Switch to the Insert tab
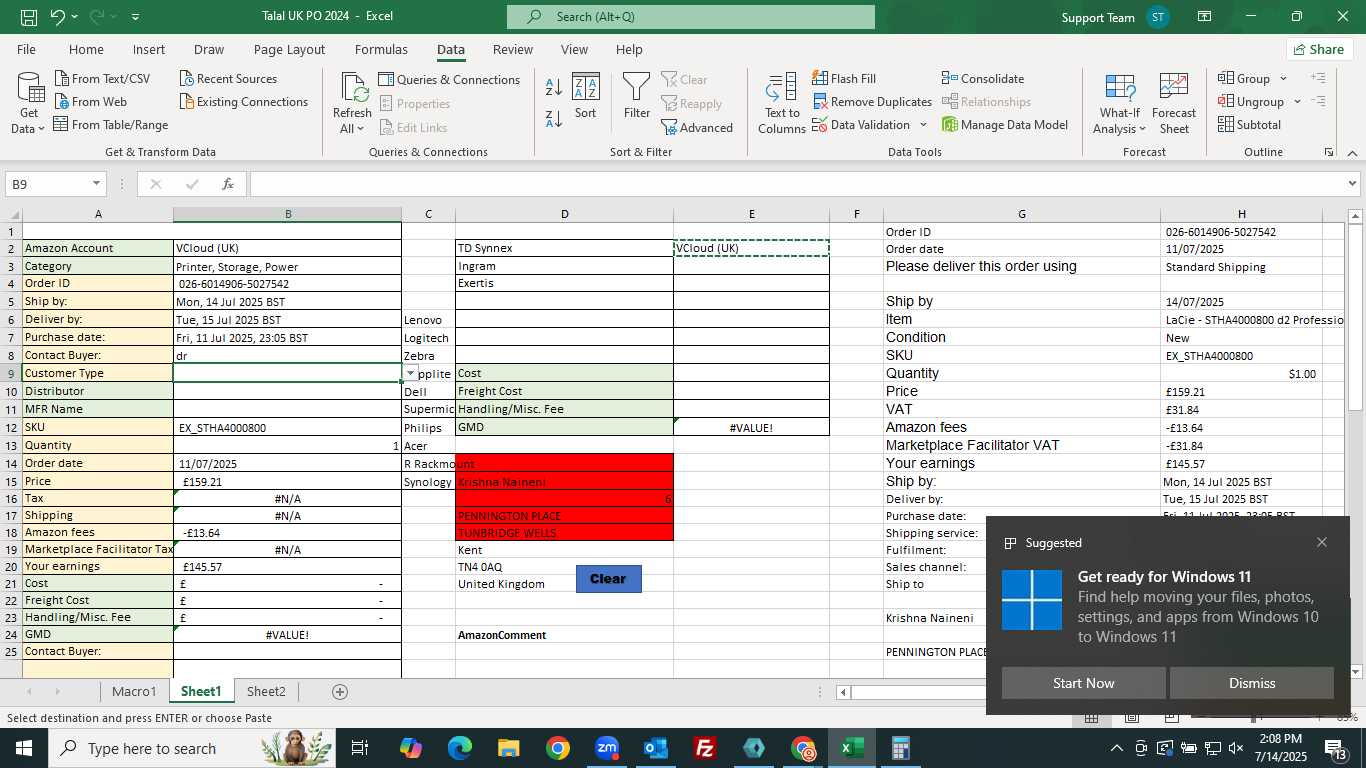 tap(149, 49)
